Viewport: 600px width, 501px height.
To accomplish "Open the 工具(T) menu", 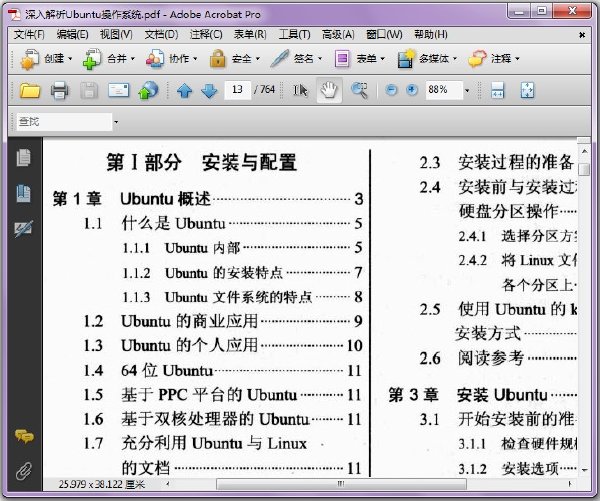I will pos(294,35).
